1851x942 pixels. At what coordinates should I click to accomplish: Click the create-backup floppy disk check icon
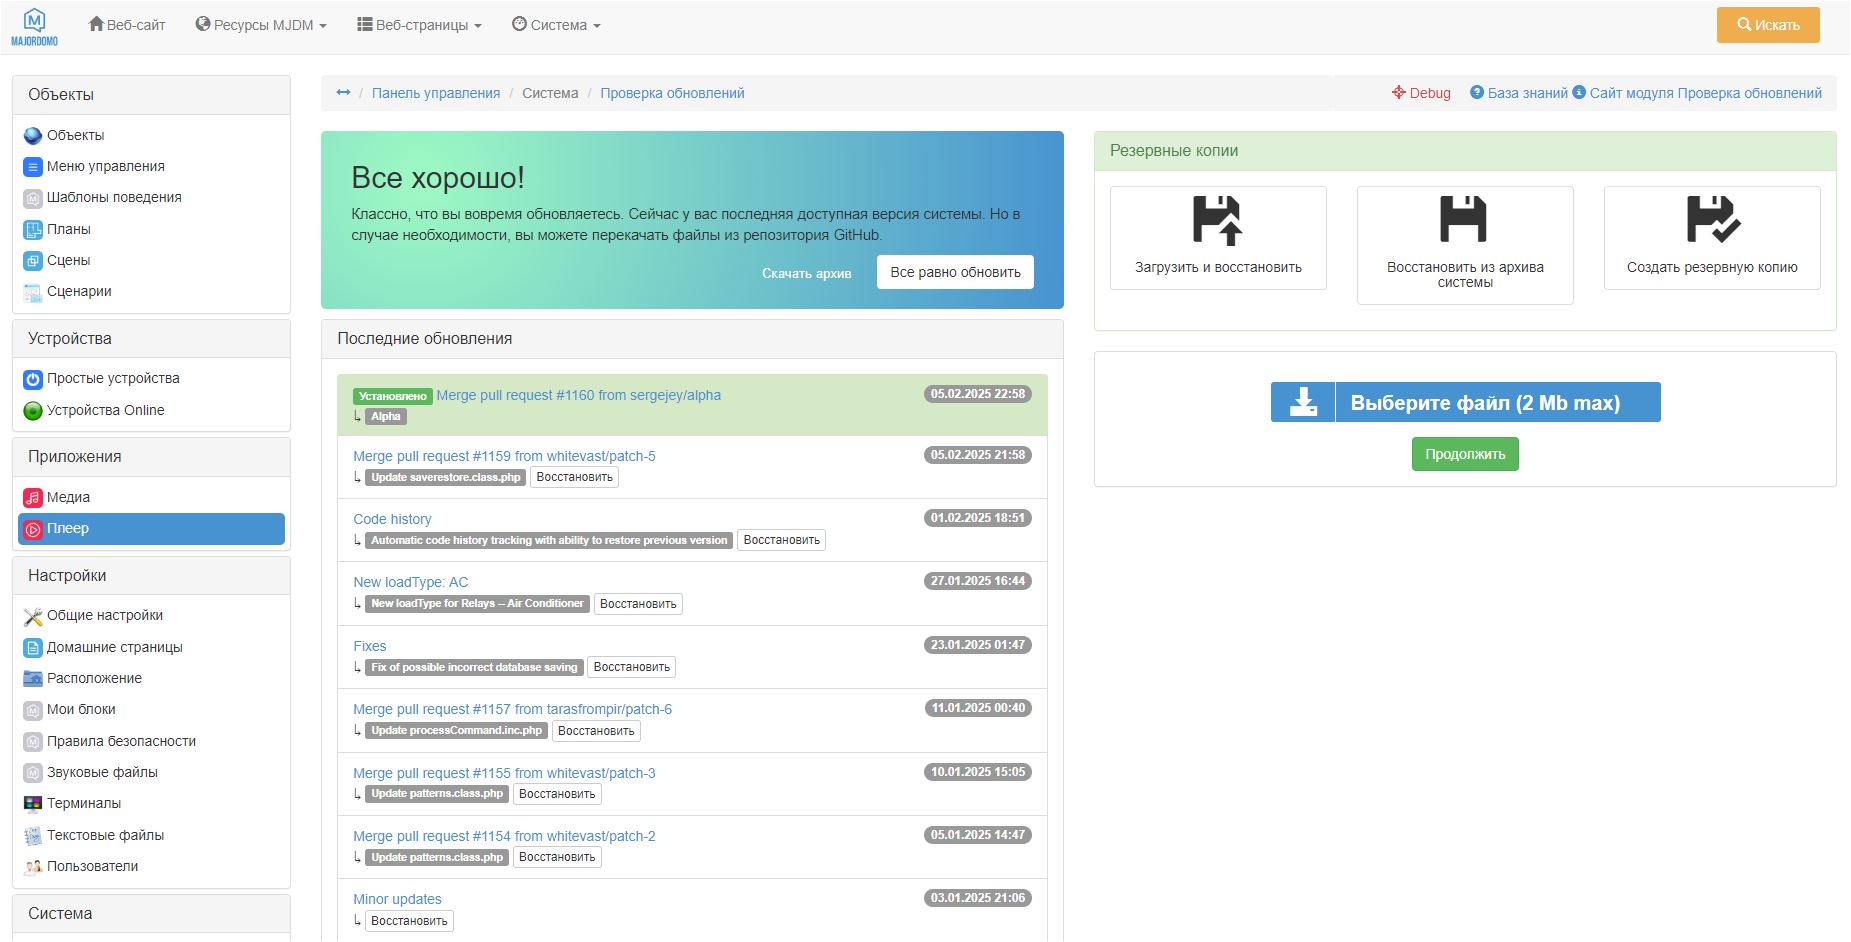(1713, 219)
